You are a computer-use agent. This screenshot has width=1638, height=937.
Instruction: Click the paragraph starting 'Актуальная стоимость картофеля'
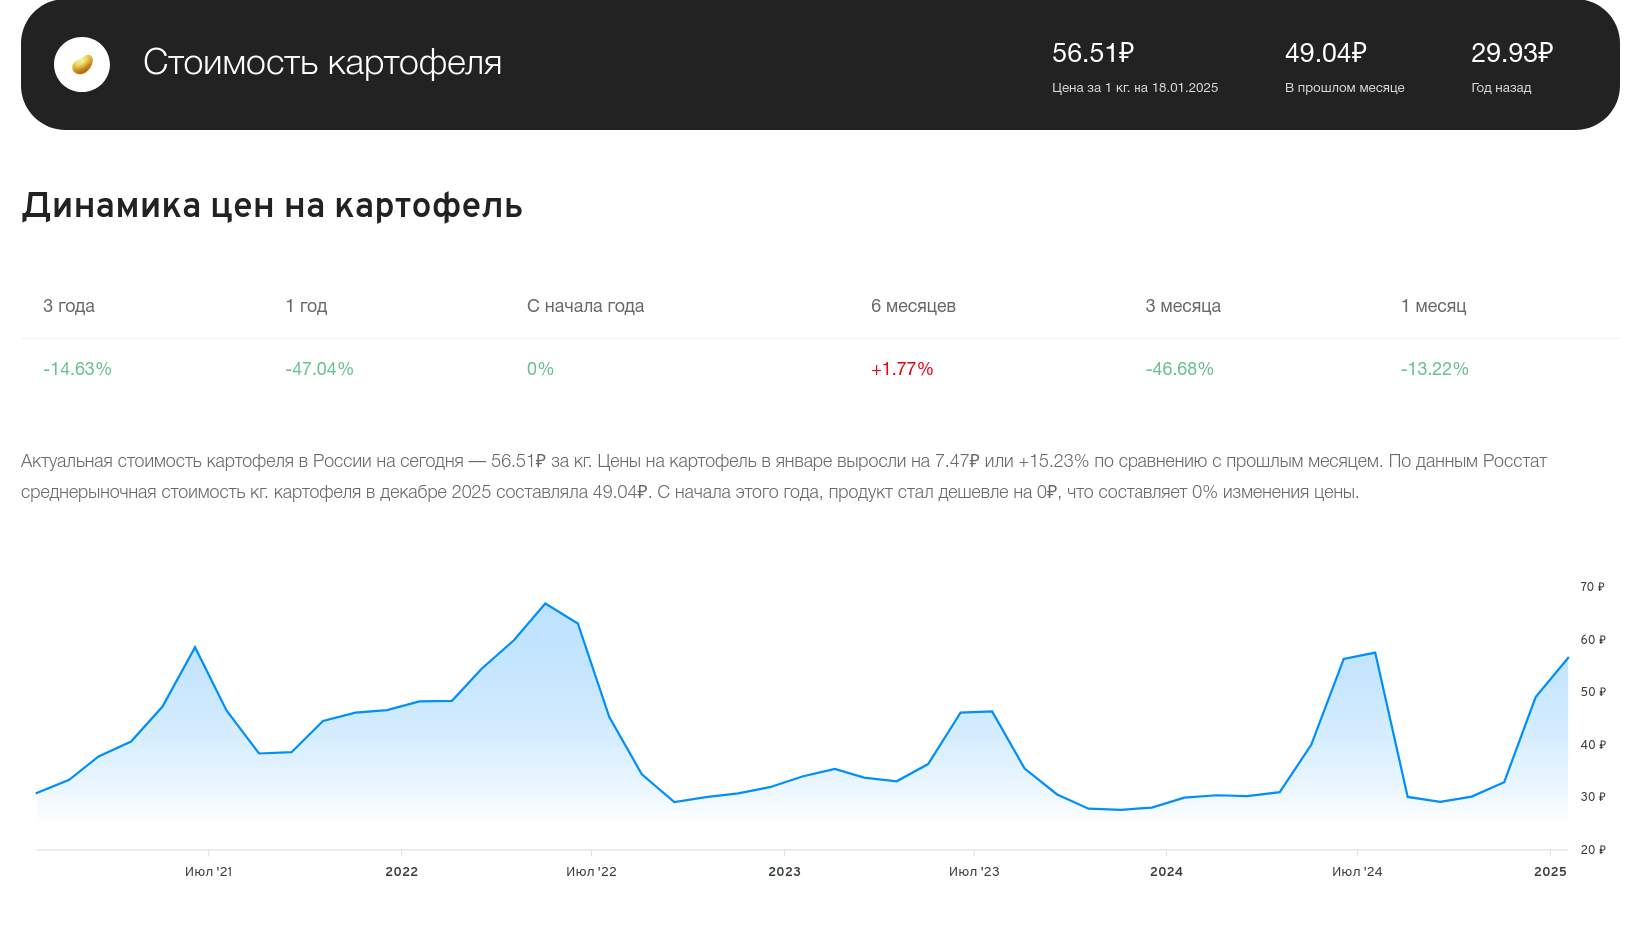click(x=784, y=477)
